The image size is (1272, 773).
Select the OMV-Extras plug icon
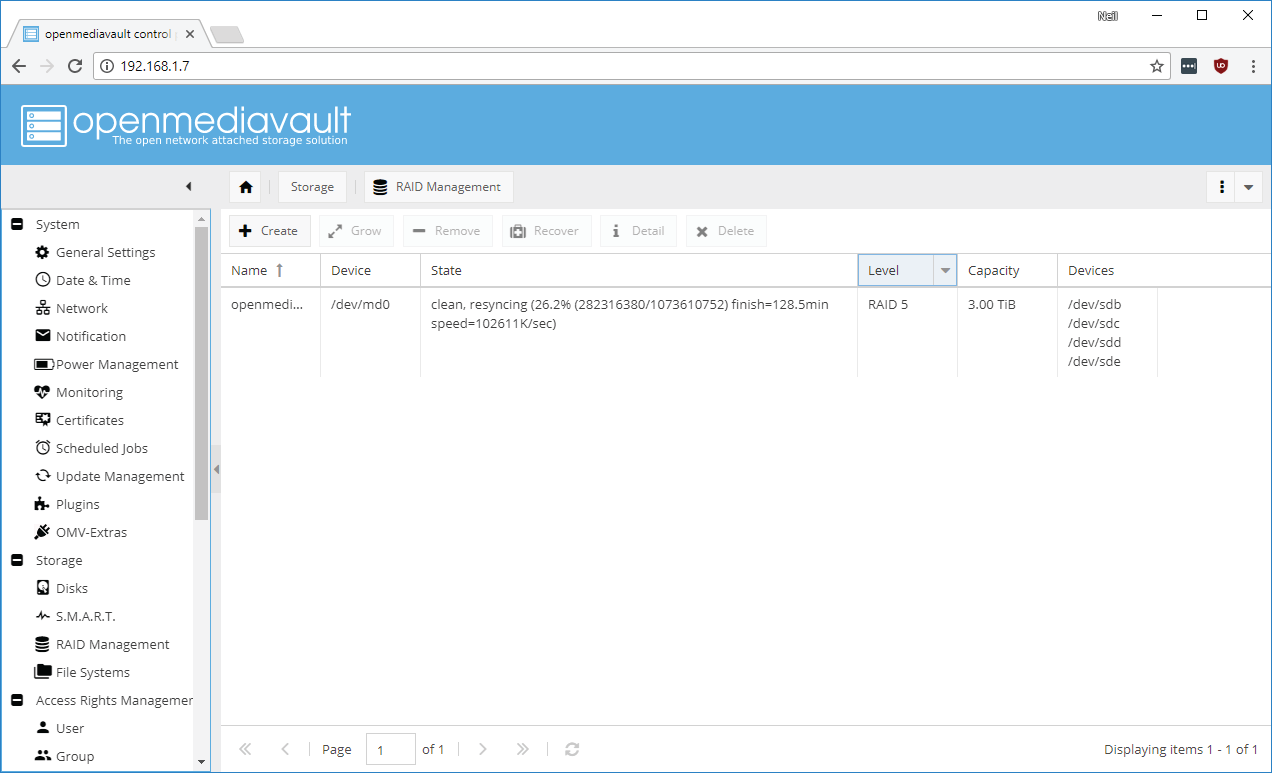click(42, 532)
